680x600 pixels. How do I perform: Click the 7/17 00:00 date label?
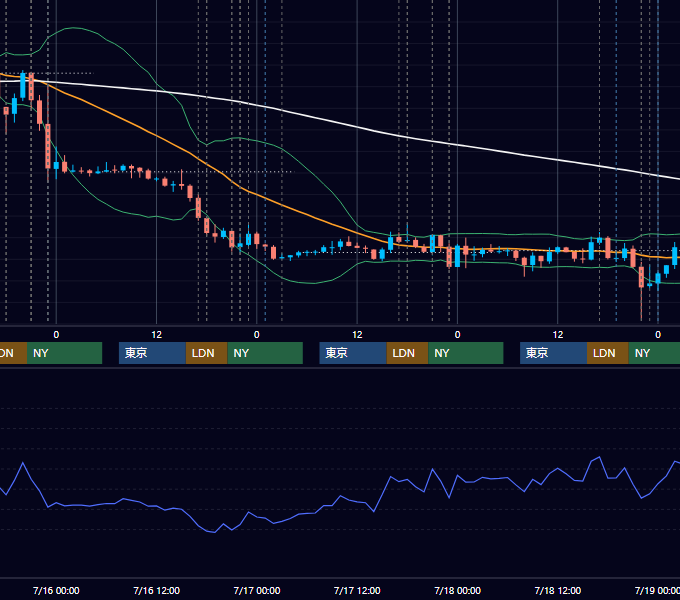coord(257,590)
